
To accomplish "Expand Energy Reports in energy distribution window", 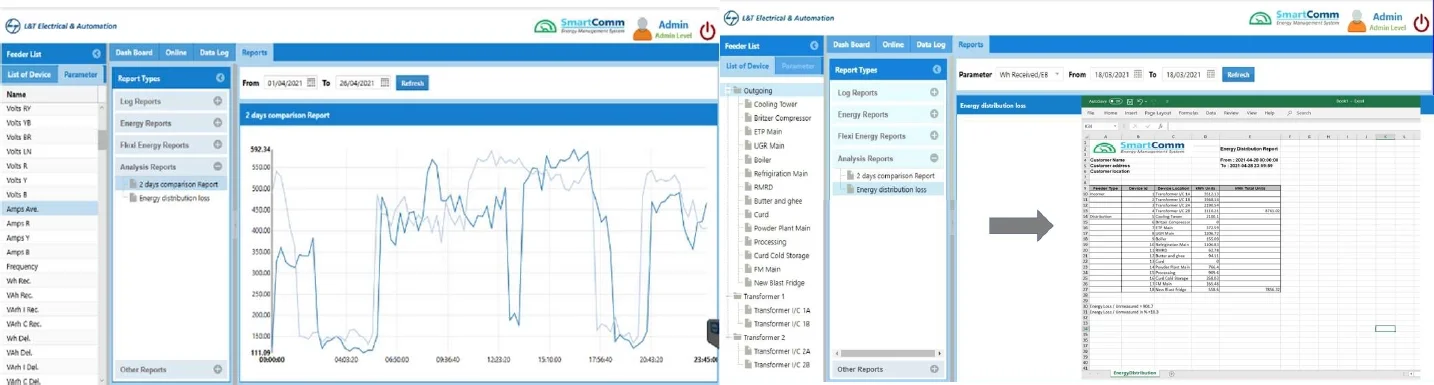I will pyautogui.click(x=934, y=114).
